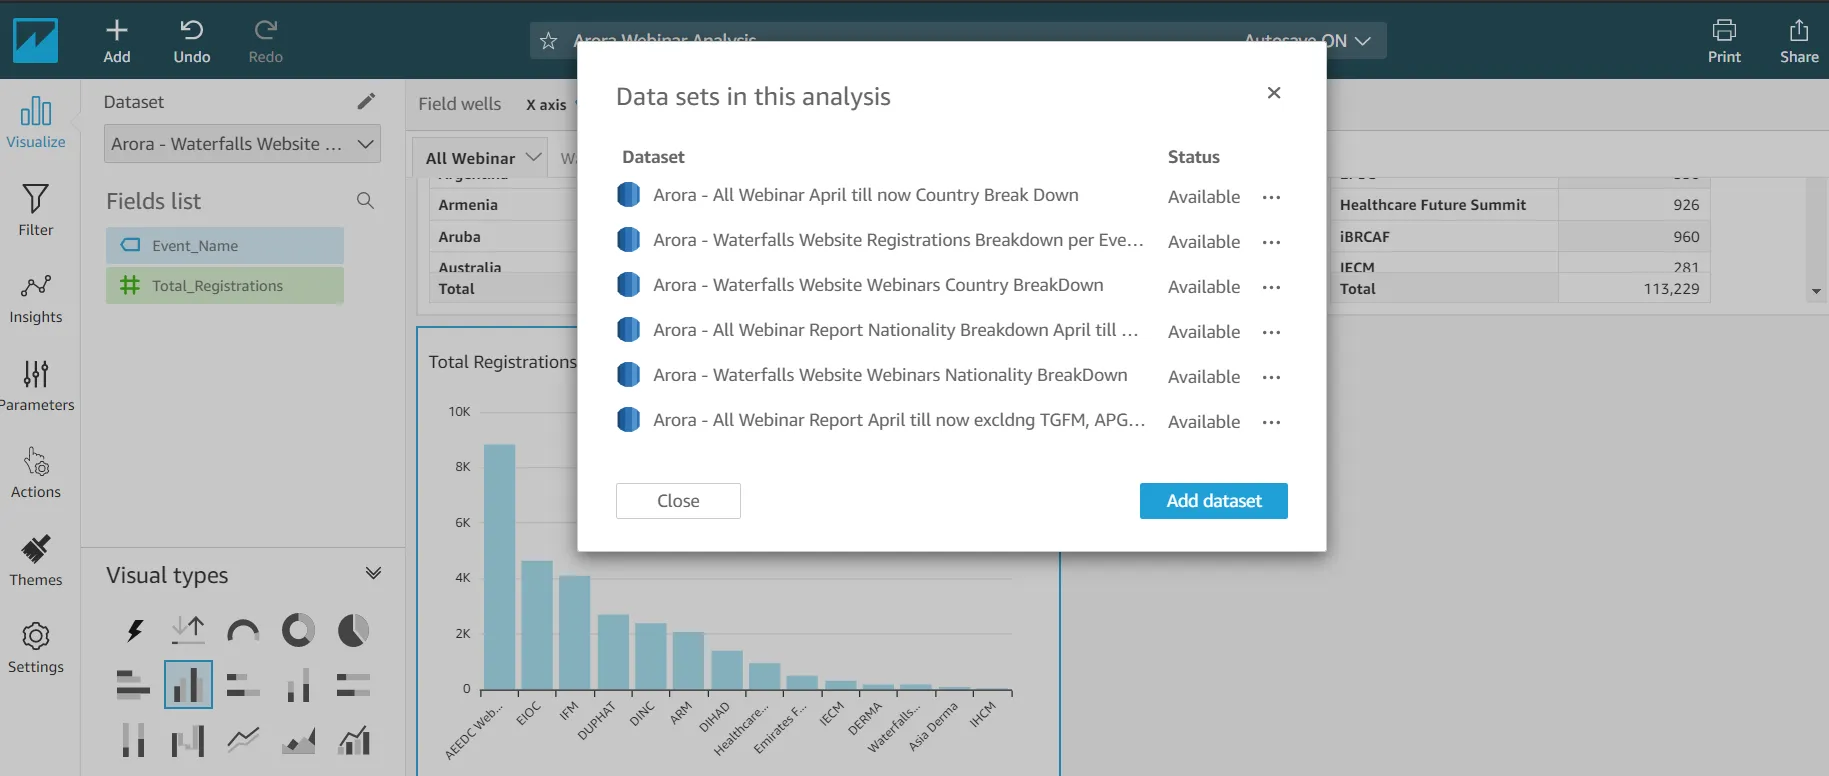Choose the donut chart visual type
The width and height of the screenshot is (1829, 776).
(298, 630)
